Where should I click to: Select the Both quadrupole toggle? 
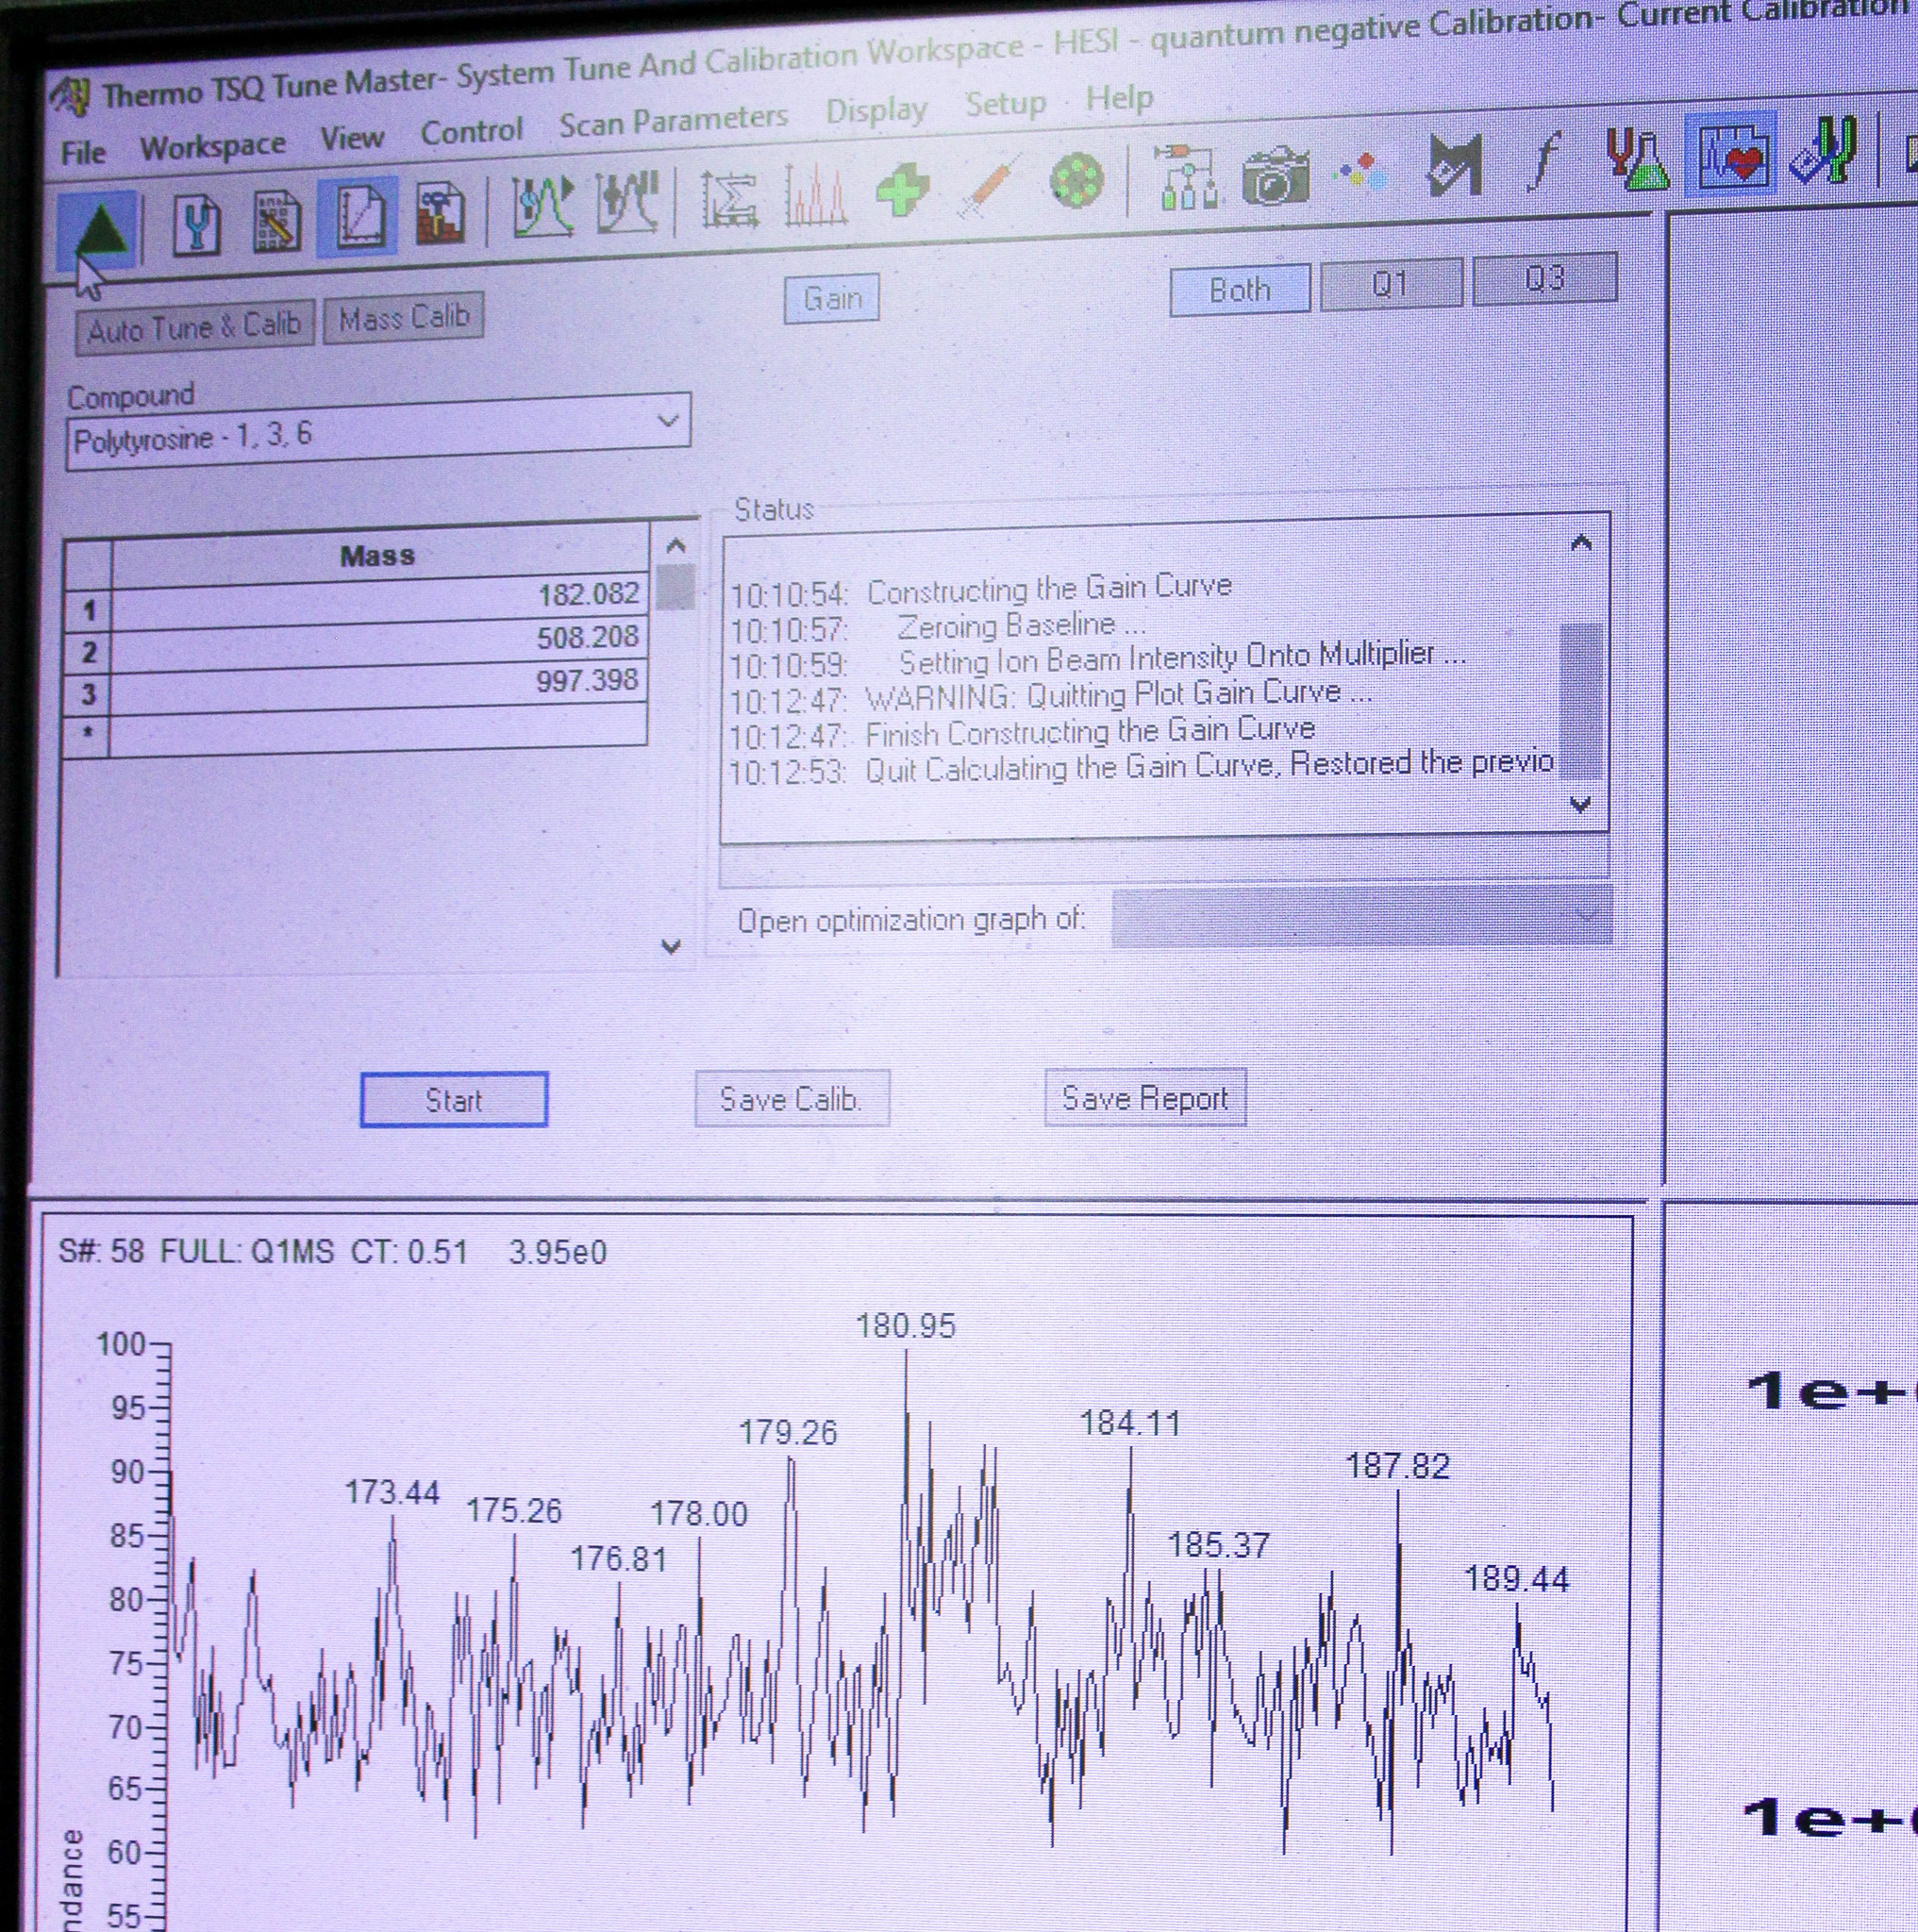[x=1239, y=290]
